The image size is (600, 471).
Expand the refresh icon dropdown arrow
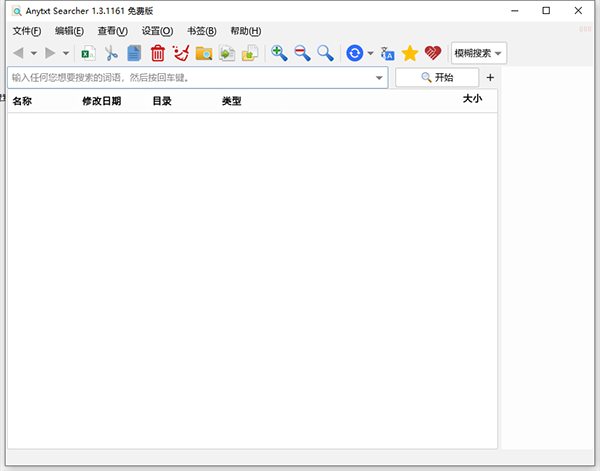point(370,54)
